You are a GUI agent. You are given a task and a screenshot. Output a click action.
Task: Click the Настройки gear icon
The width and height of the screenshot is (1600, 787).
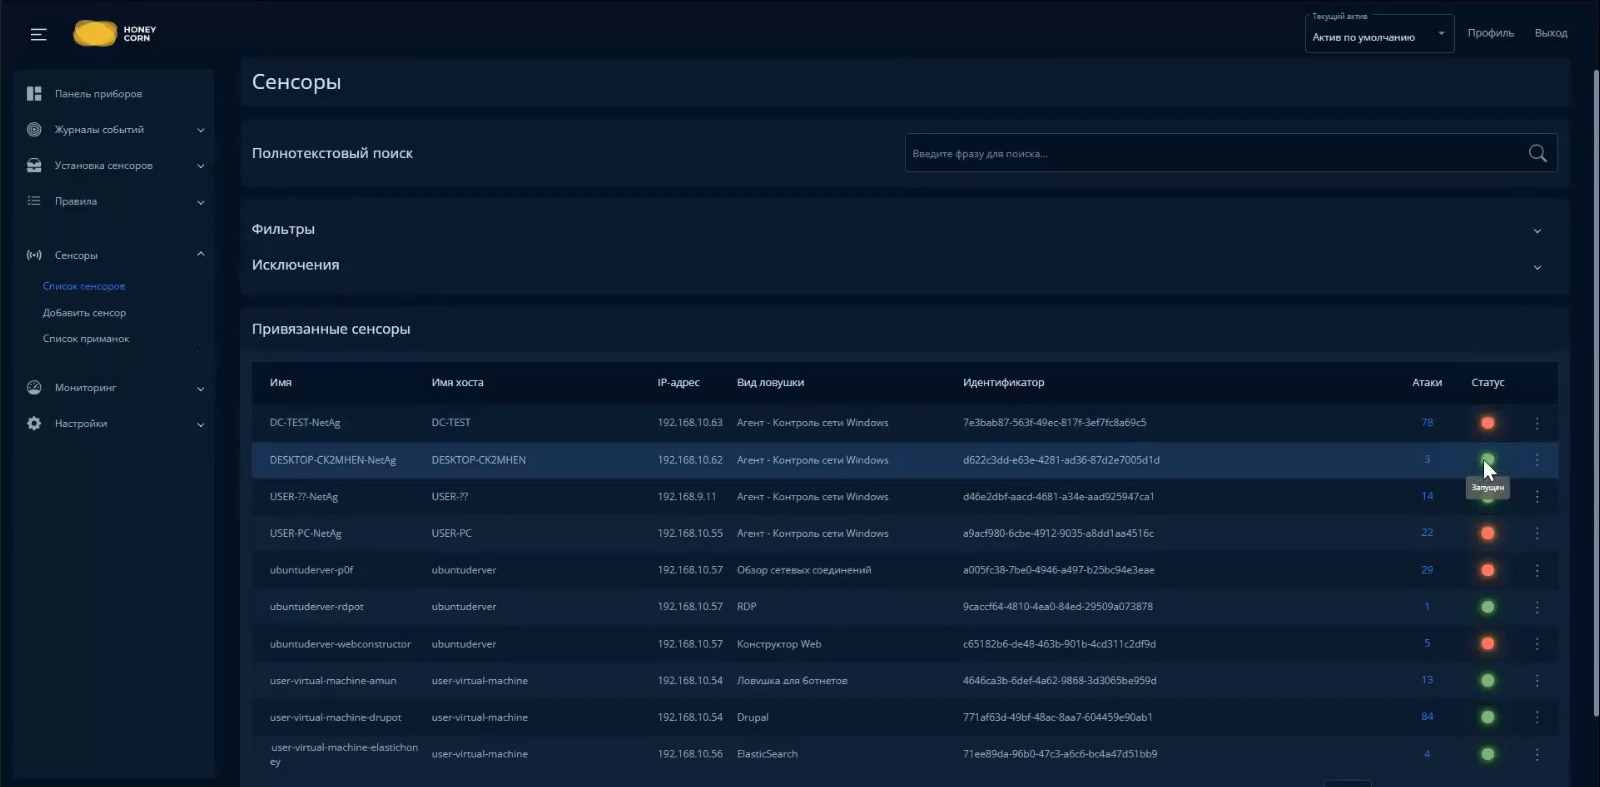click(x=34, y=424)
